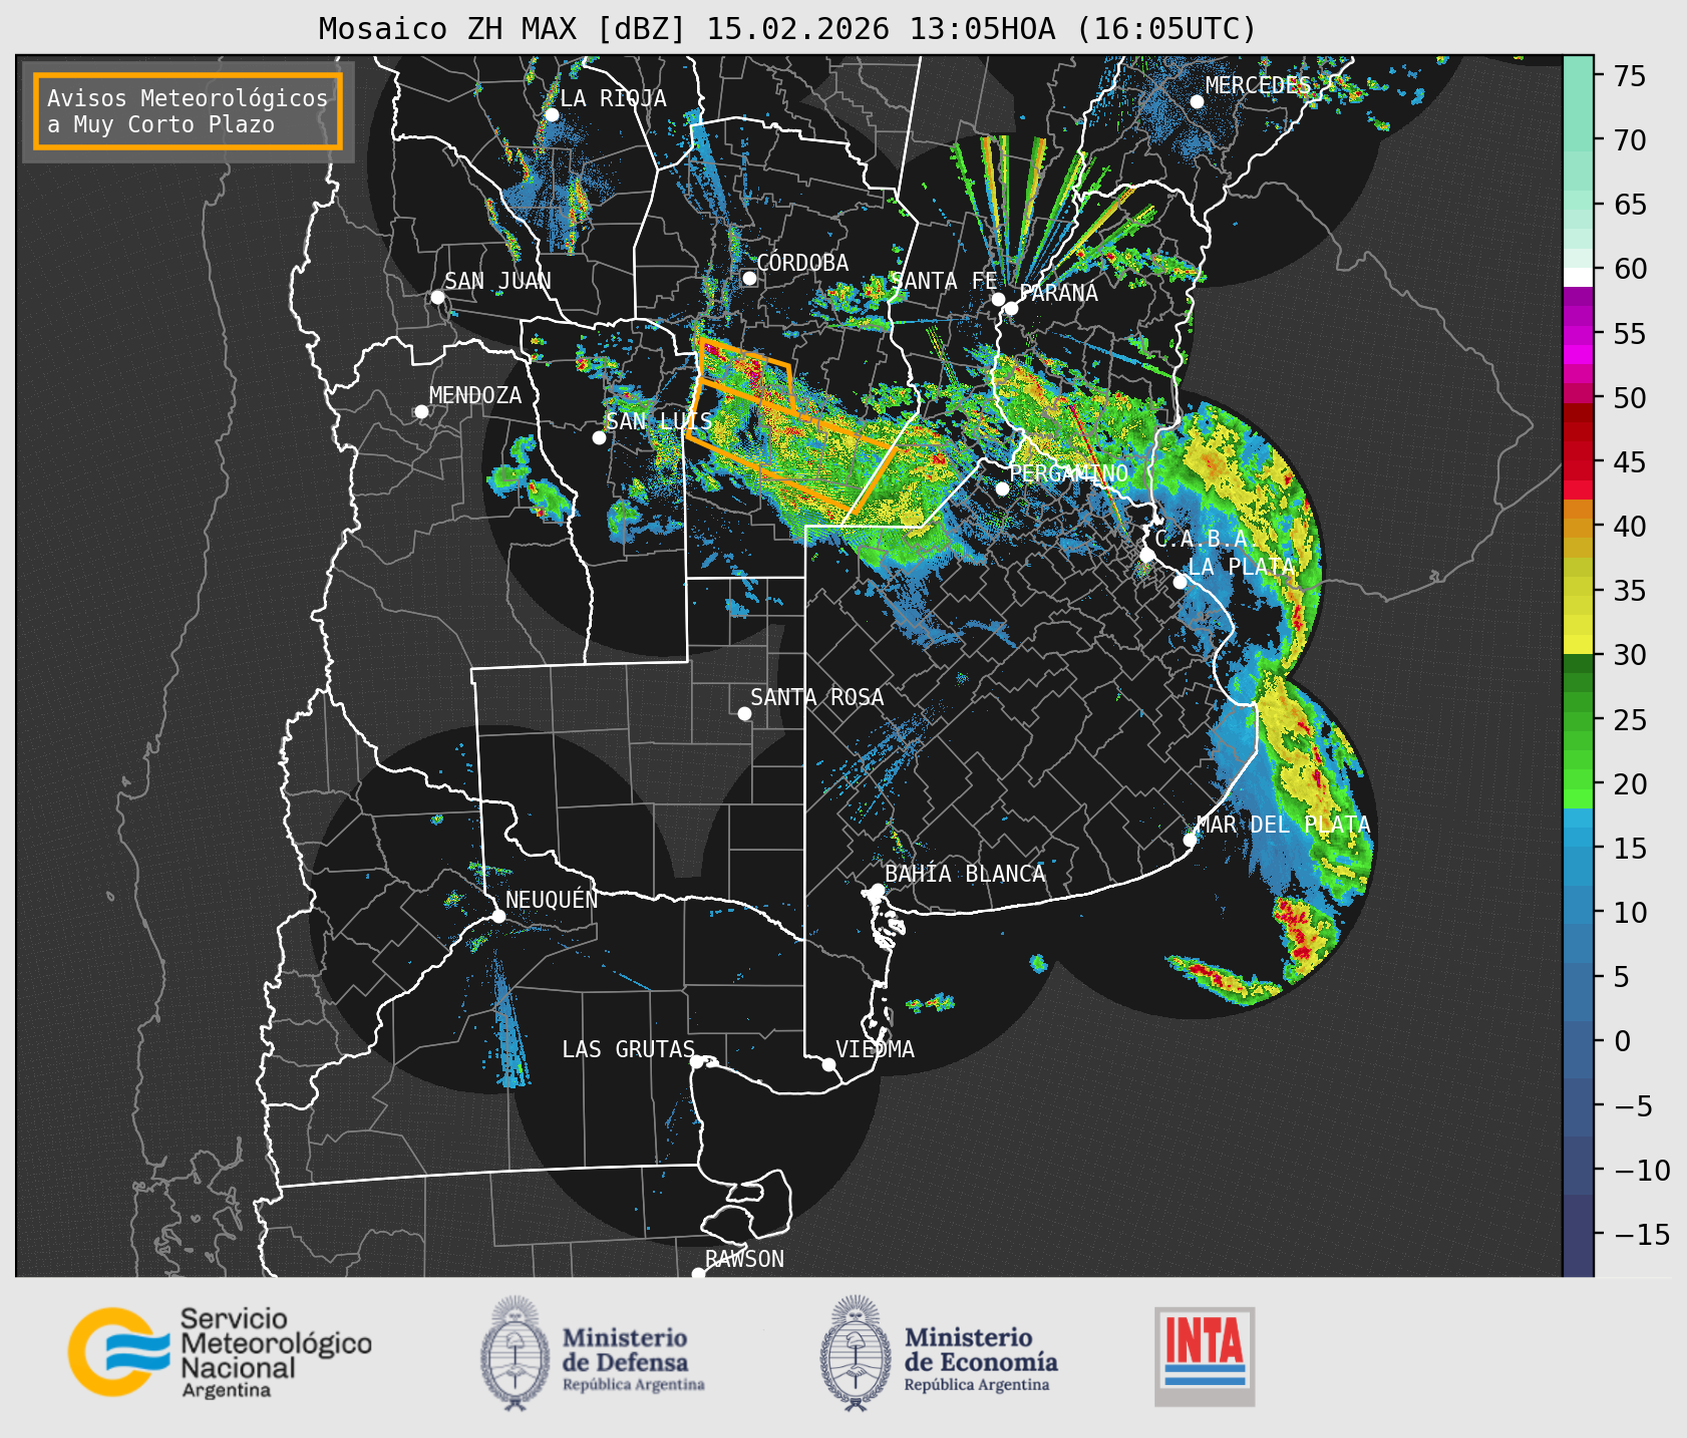Click the LA RIOJA text label
This screenshot has height=1438, width=1687.
[613, 98]
